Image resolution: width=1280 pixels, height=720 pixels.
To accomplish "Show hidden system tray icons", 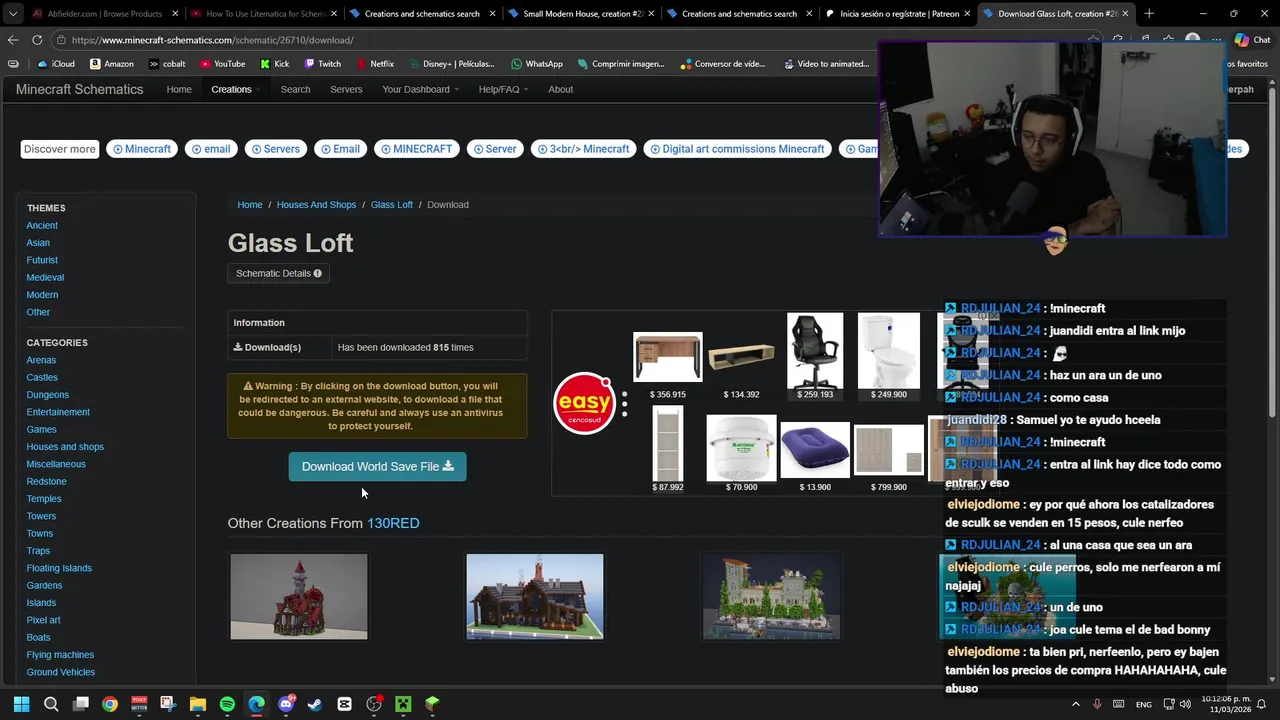I will pyautogui.click(x=1076, y=704).
